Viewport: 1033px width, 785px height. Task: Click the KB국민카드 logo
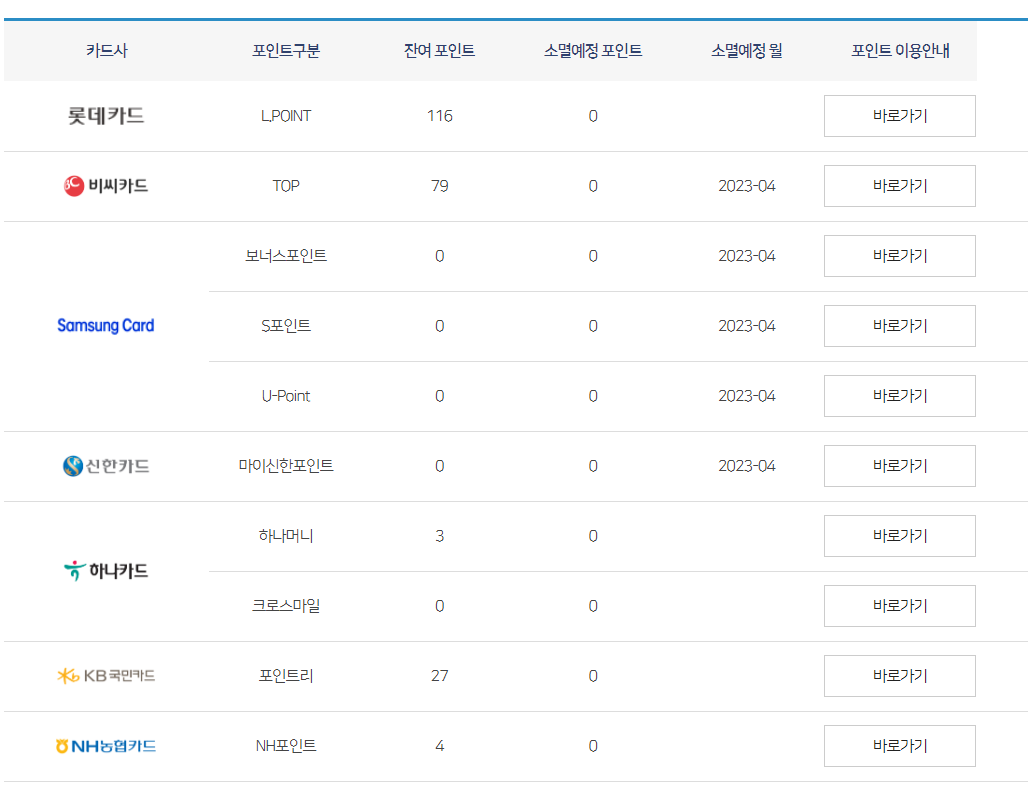point(106,676)
